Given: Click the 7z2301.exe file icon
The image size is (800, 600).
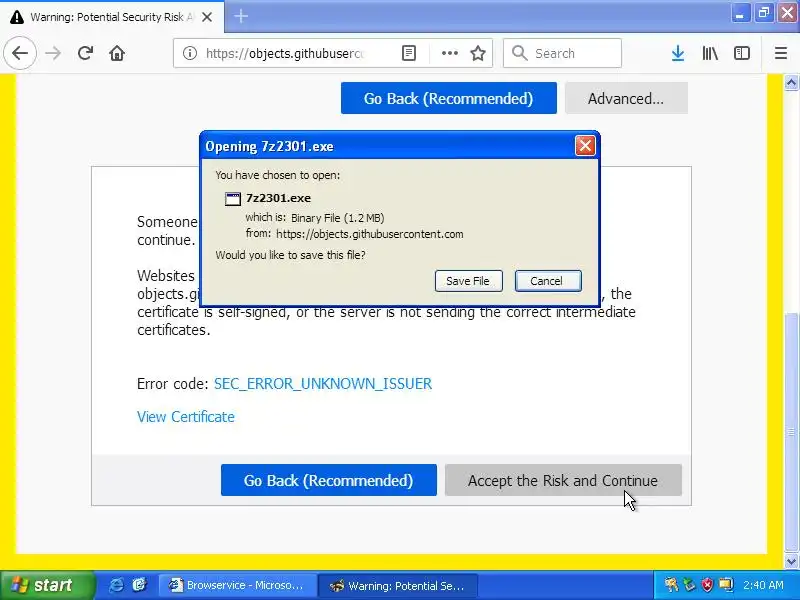Looking at the screenshot, I should [233, 198].
